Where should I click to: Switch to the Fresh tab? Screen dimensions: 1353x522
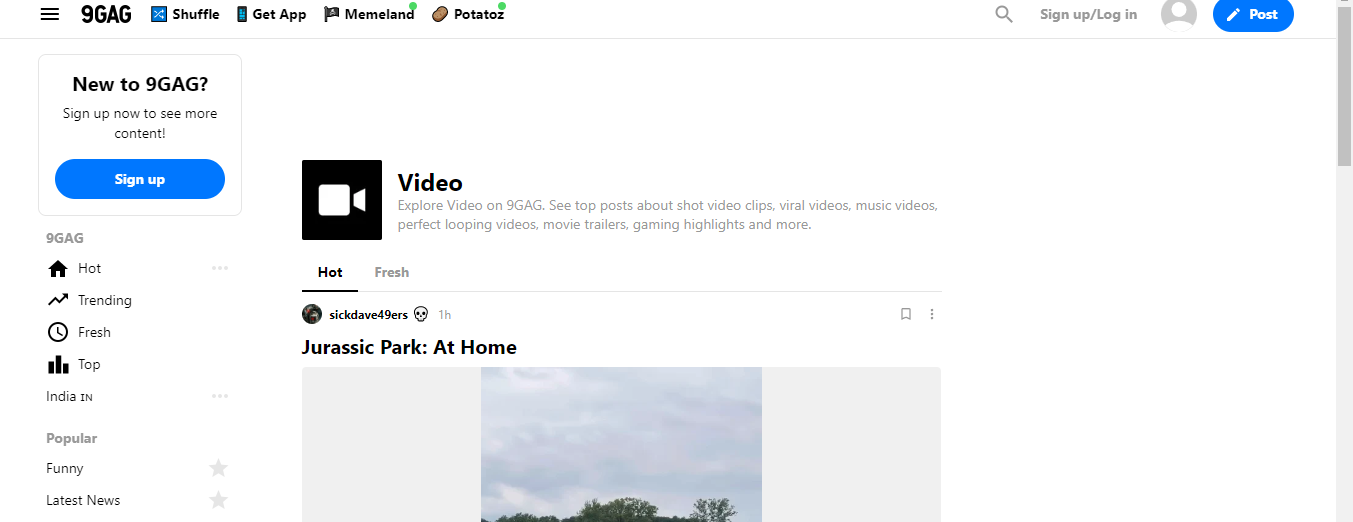point(392,272)
